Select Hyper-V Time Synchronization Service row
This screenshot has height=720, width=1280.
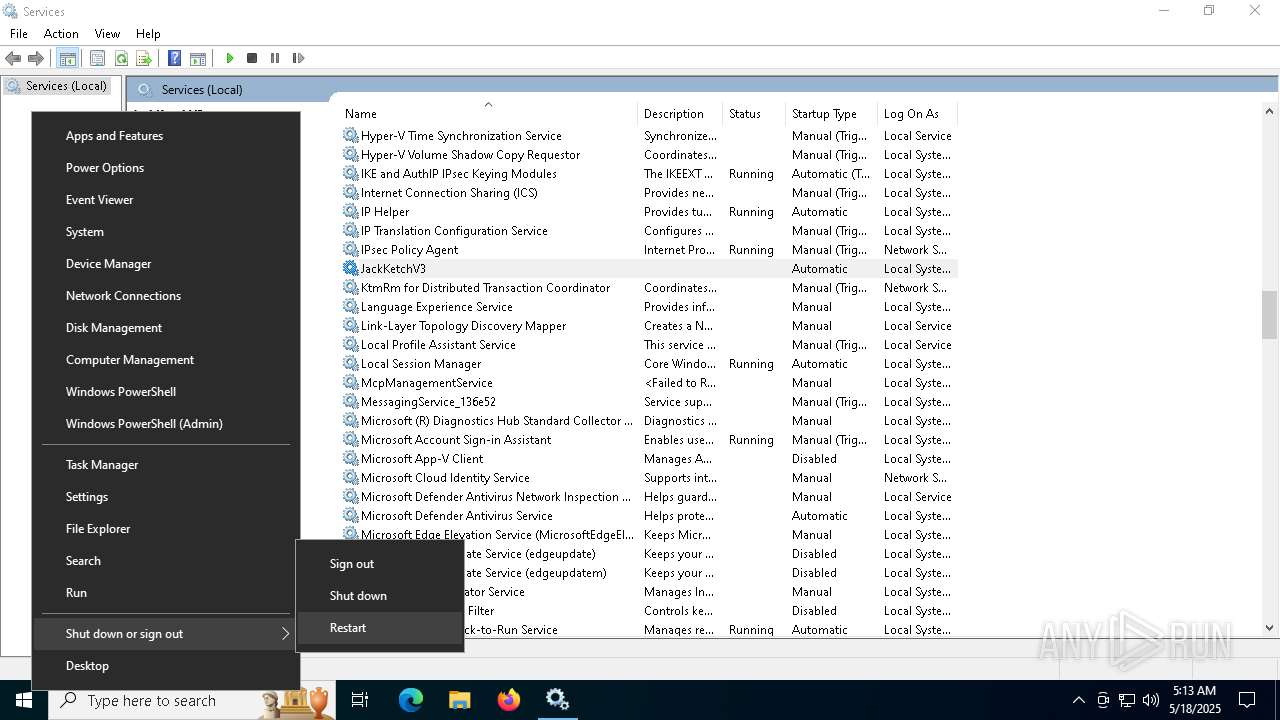click(648, 136)
